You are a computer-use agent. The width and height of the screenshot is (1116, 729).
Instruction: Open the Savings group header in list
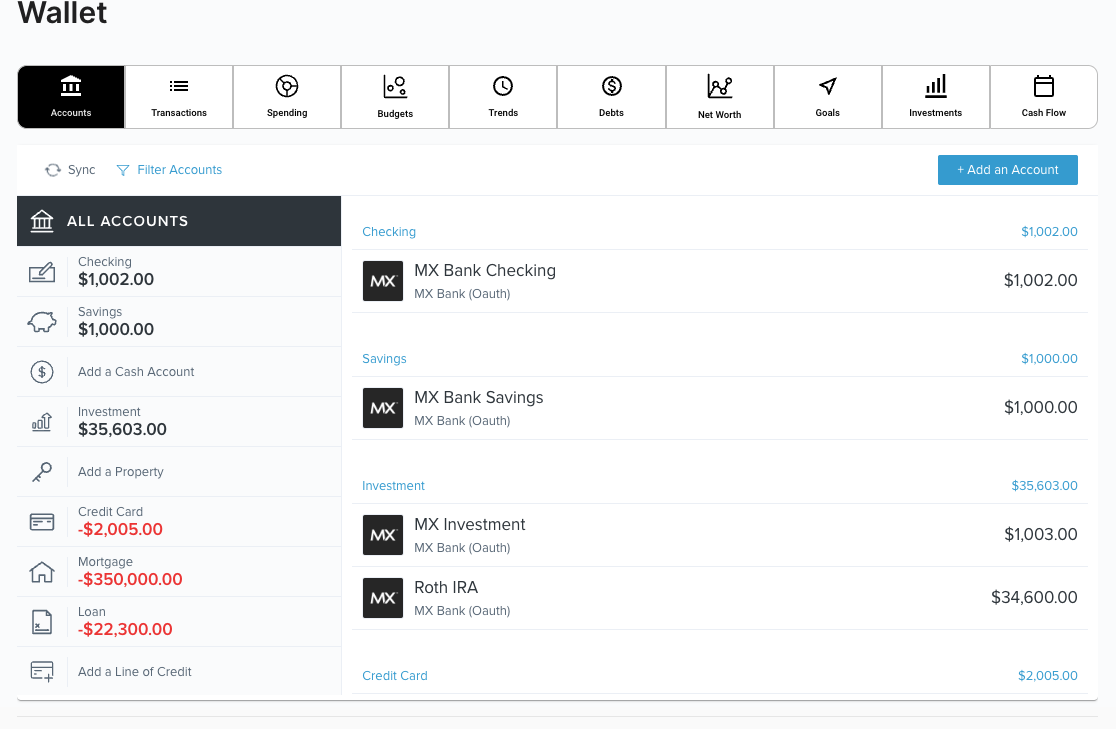click(384, 359)
